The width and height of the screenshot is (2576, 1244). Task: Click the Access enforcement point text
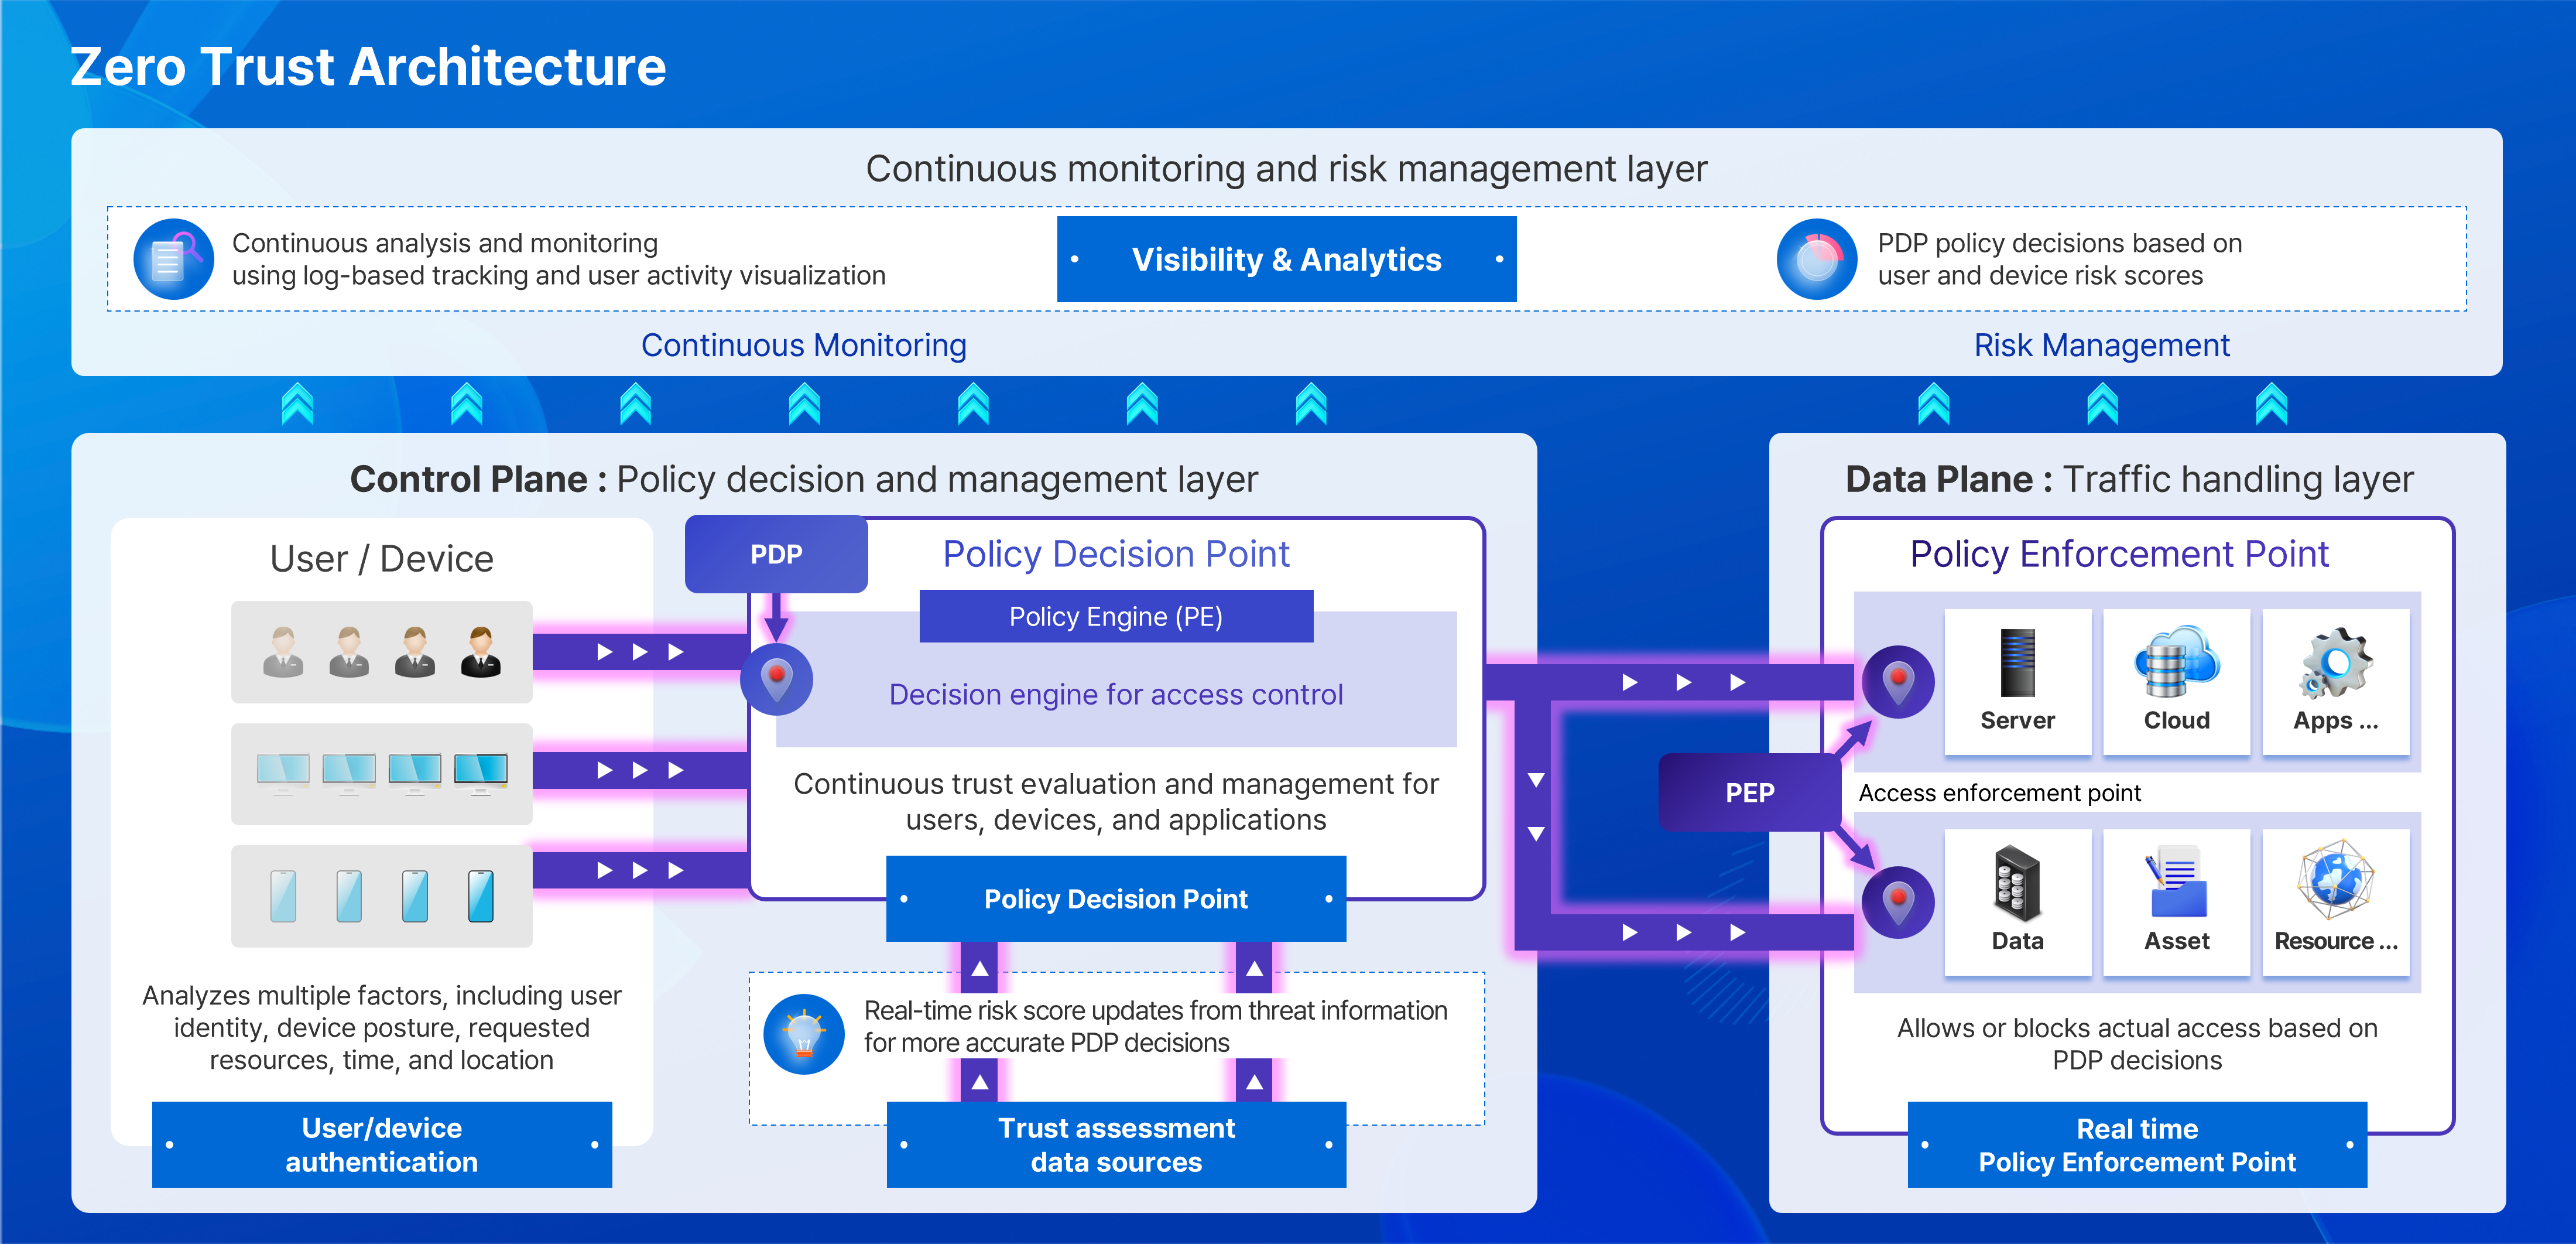pos(2000,793)
